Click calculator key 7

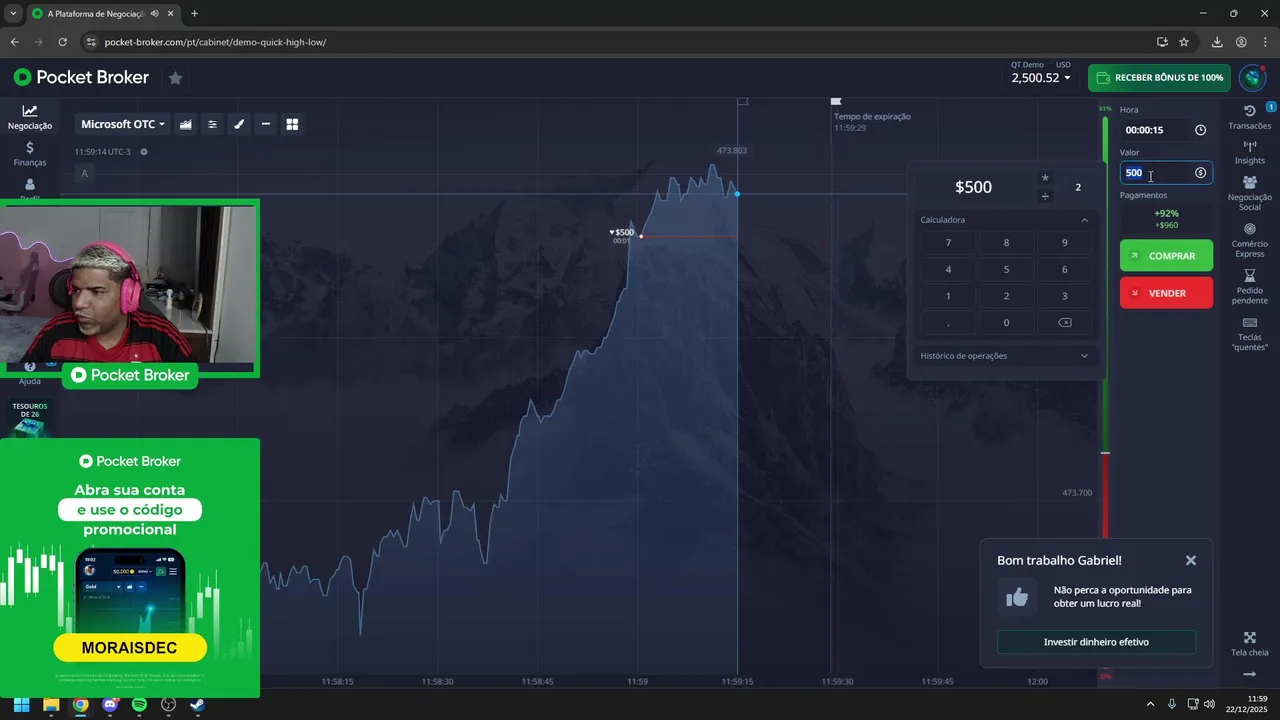(x=948, y=243)
